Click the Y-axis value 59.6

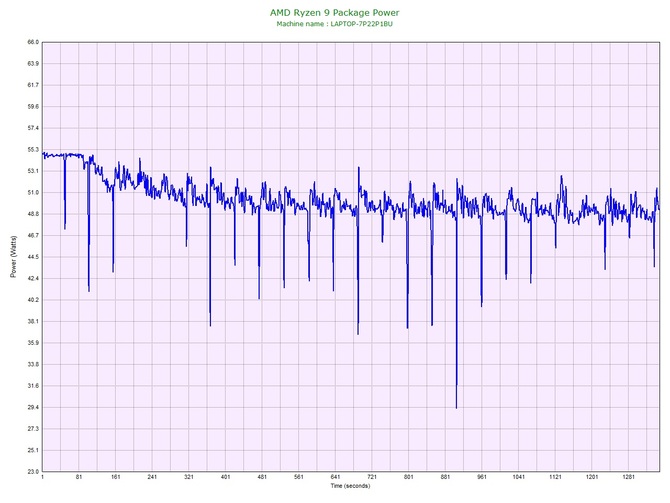[33, 107]
